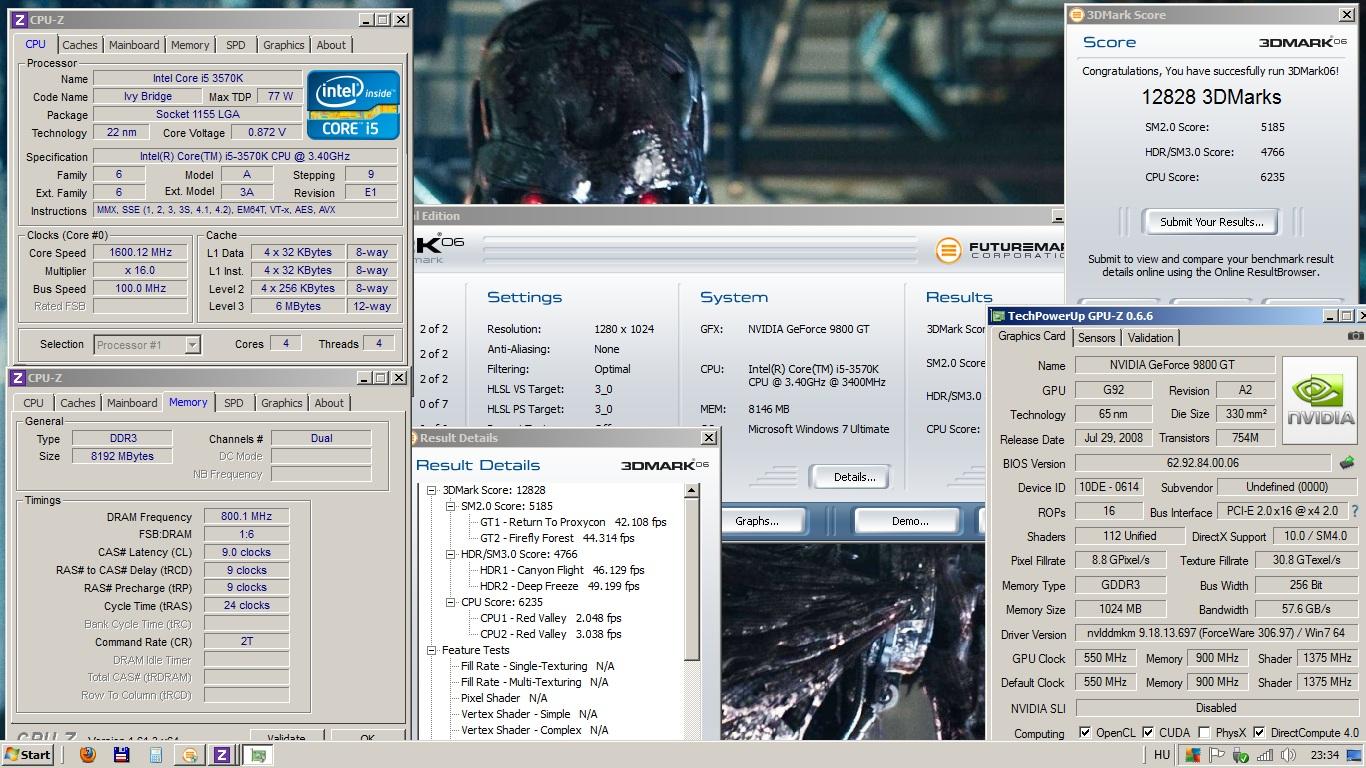
Task: Toggle the OpenCL checkbox in GPU-Z
Action: pos(1085,733)
